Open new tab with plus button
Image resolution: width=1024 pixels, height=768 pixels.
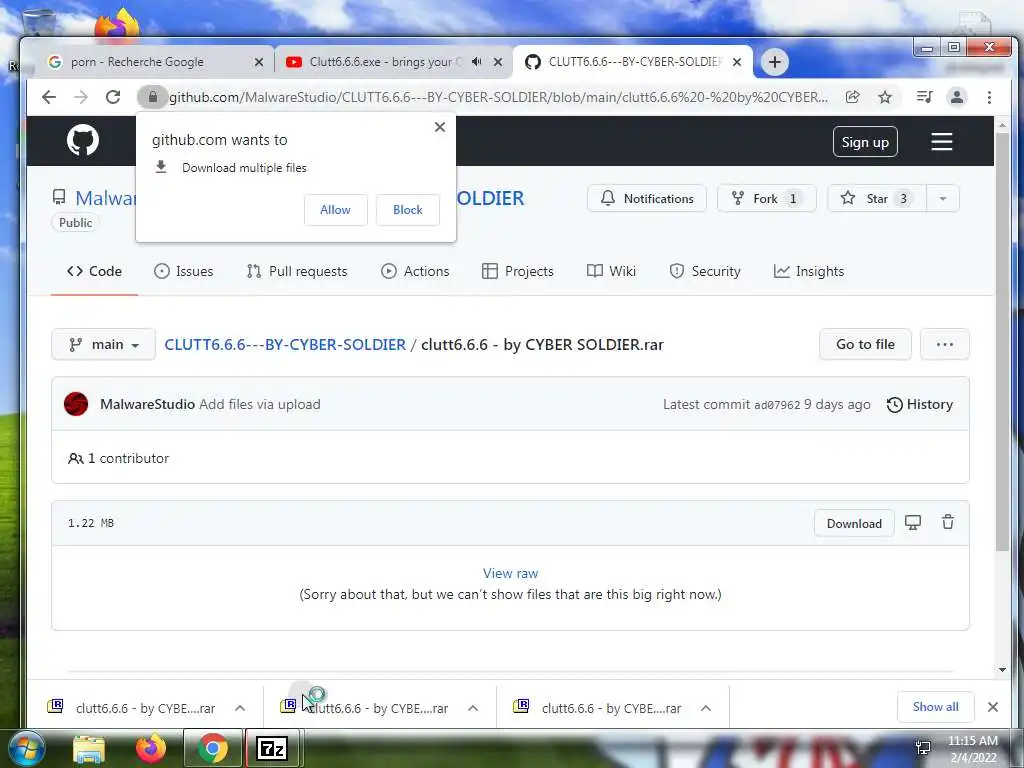[775, 62]
